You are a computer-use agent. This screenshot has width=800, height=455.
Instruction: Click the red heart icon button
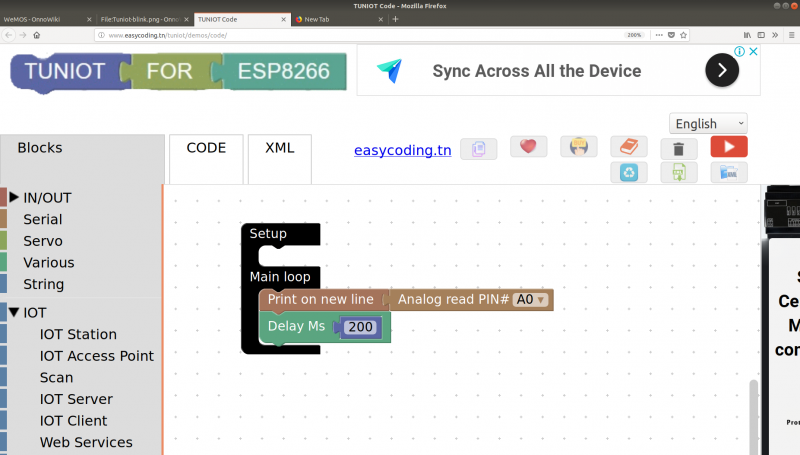coord(528,147)
